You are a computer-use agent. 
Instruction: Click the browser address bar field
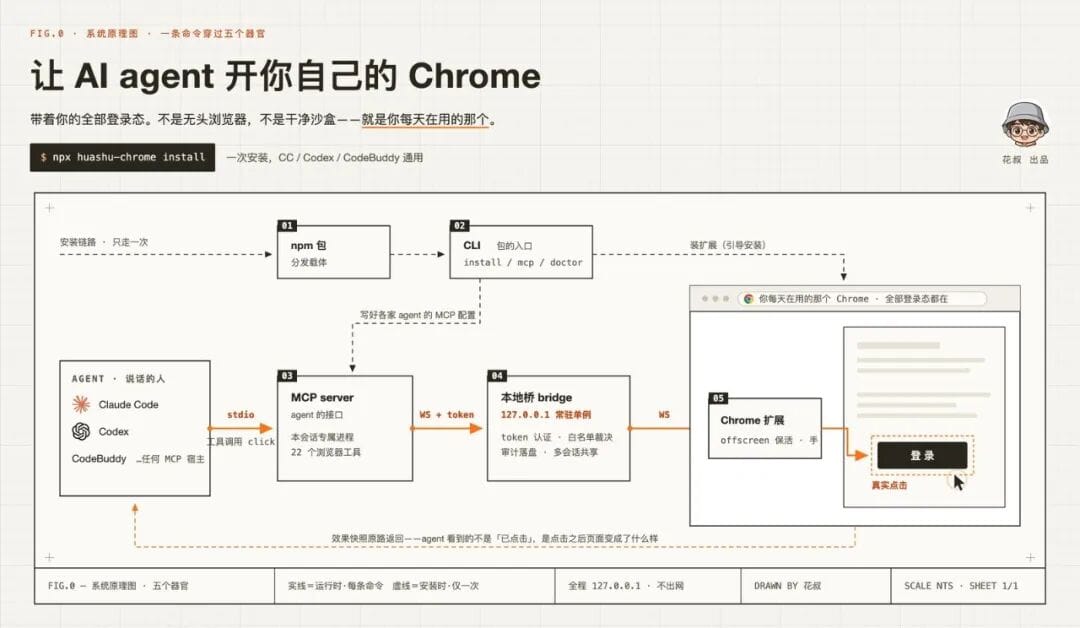coord(862,299)
